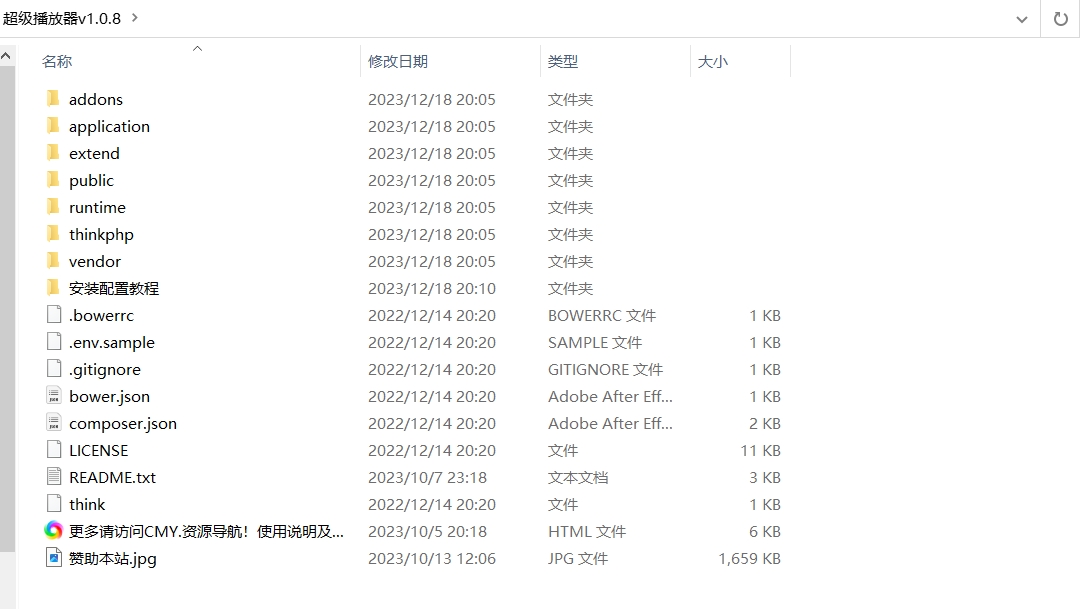Select the composer.json file name
Screen dimensions: 1092x609
(x=123, y=423)
